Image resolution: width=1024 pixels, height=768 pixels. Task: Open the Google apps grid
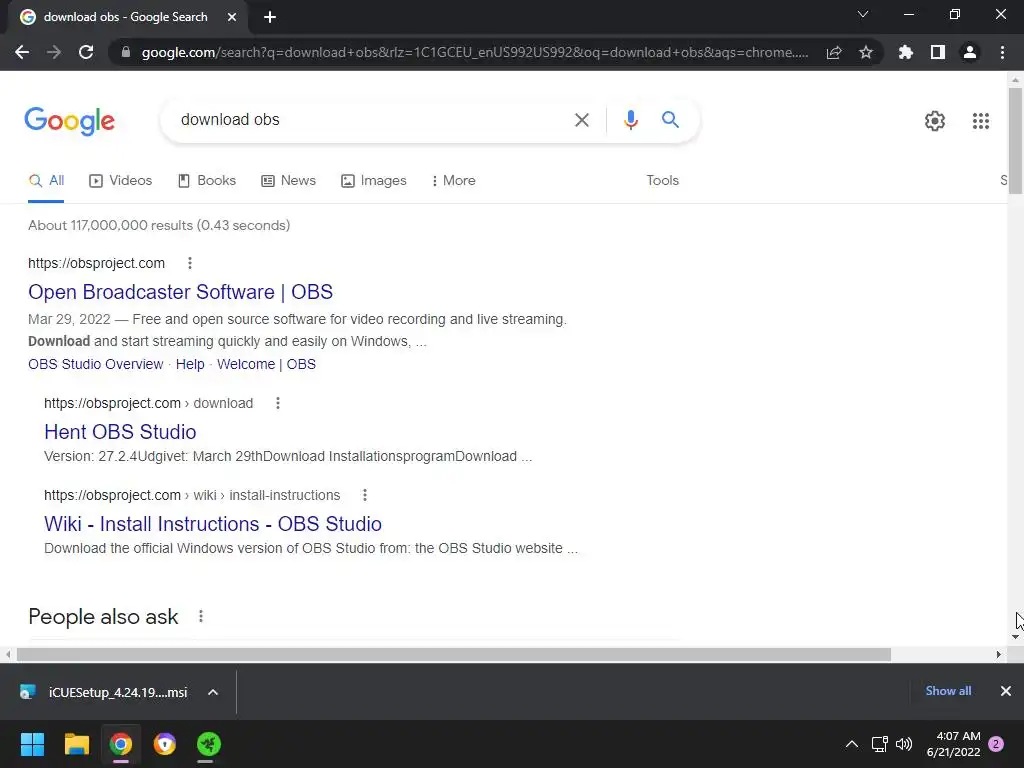tap(980, 121)
